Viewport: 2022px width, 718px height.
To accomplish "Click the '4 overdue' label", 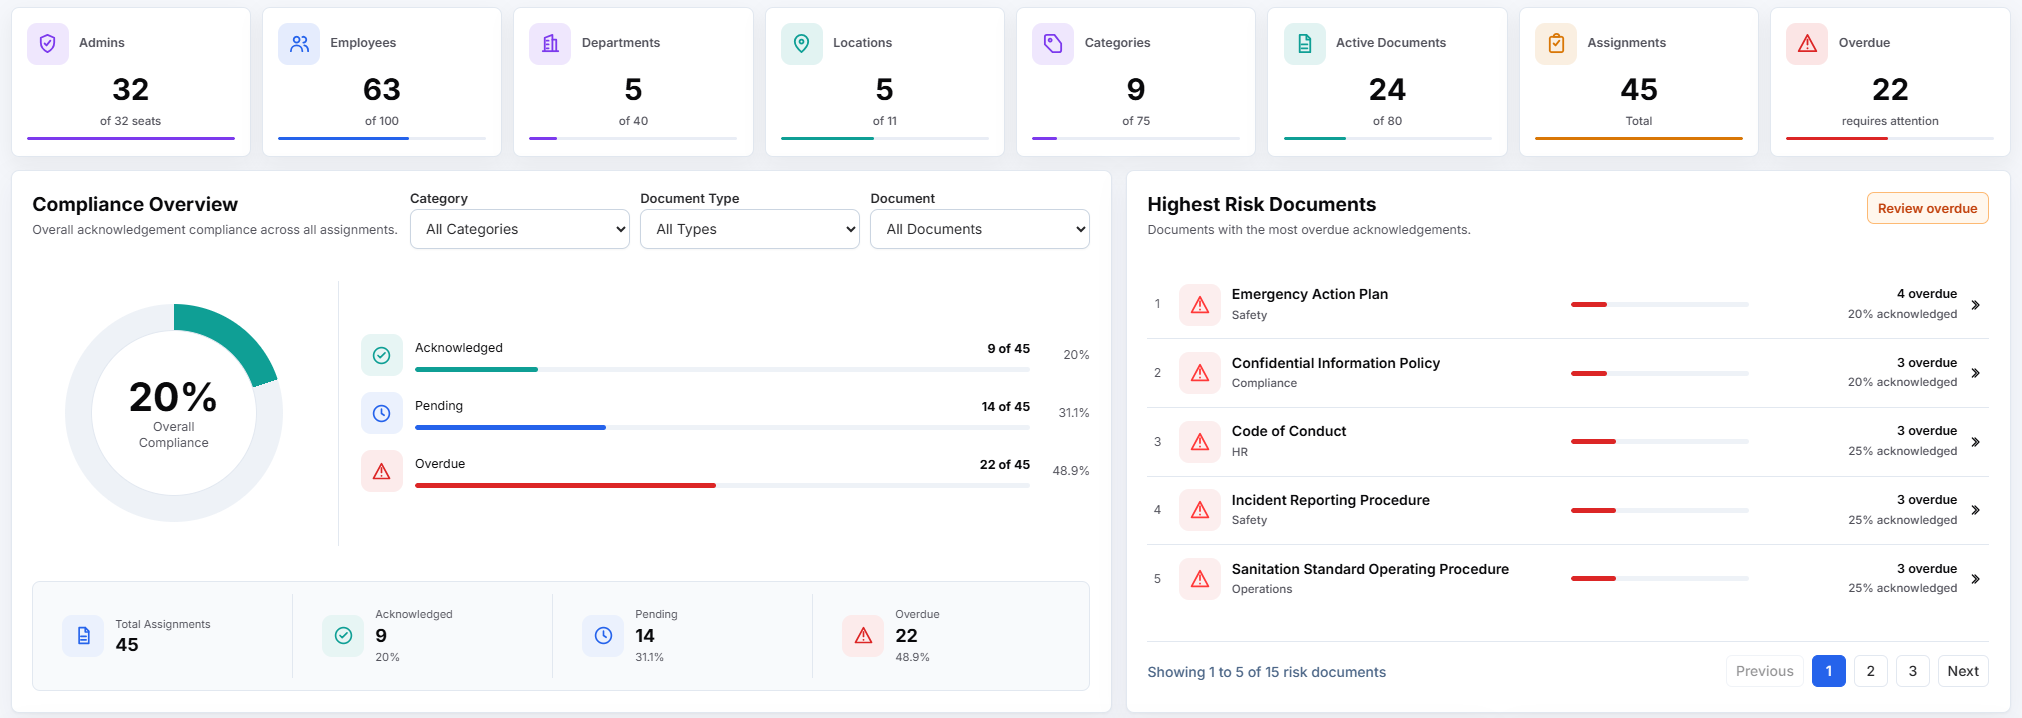I will [x=1926, y=294].
